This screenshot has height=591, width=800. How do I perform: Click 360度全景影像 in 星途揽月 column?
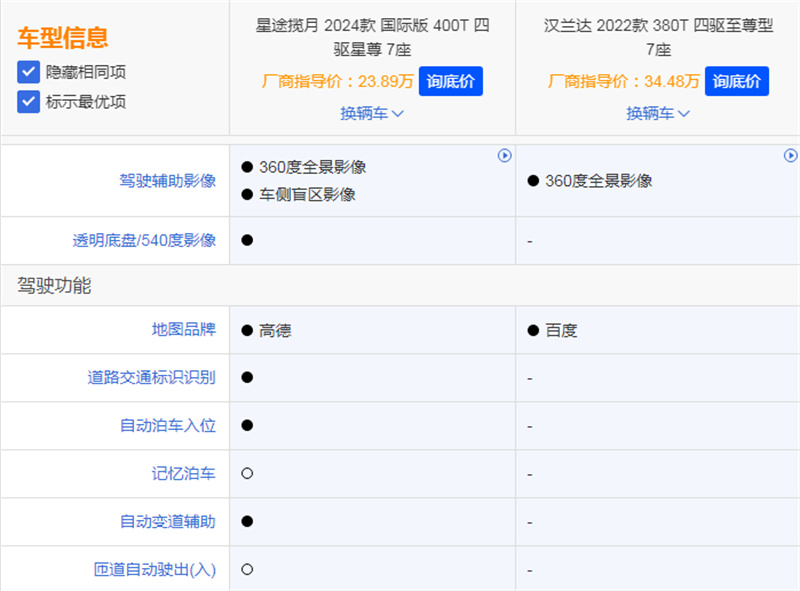pos(313,167)
